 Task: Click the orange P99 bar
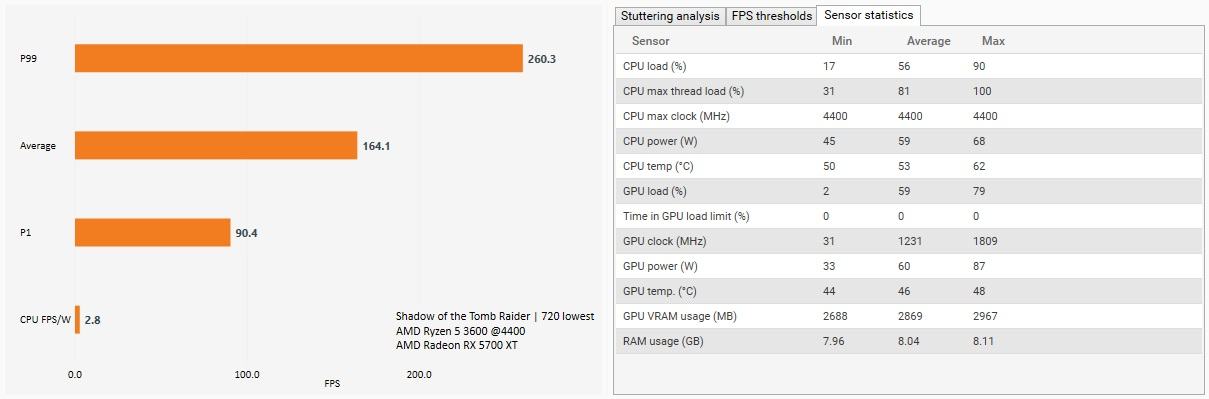pos(299,58)
